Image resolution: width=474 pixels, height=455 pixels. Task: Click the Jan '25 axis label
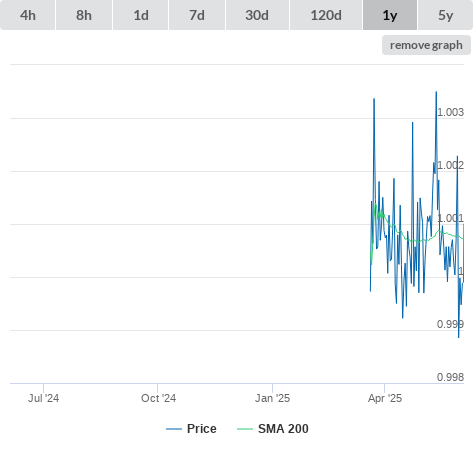tap(272, 398)
